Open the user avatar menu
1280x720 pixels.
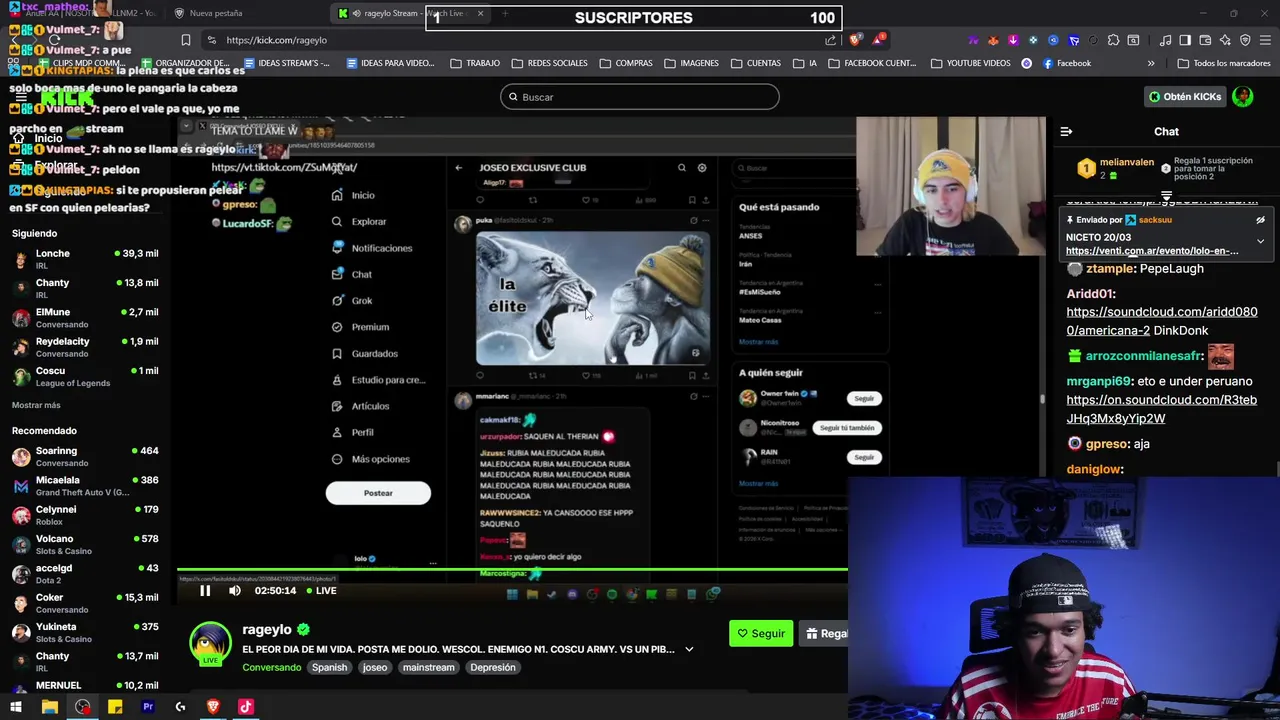1243,97
